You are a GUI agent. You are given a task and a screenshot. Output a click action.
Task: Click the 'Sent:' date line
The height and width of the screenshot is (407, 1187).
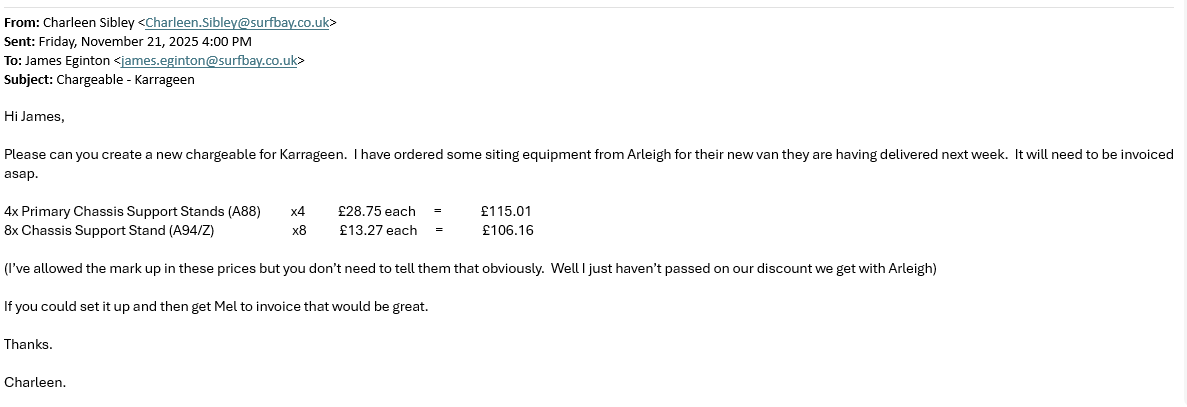[128, 41]
